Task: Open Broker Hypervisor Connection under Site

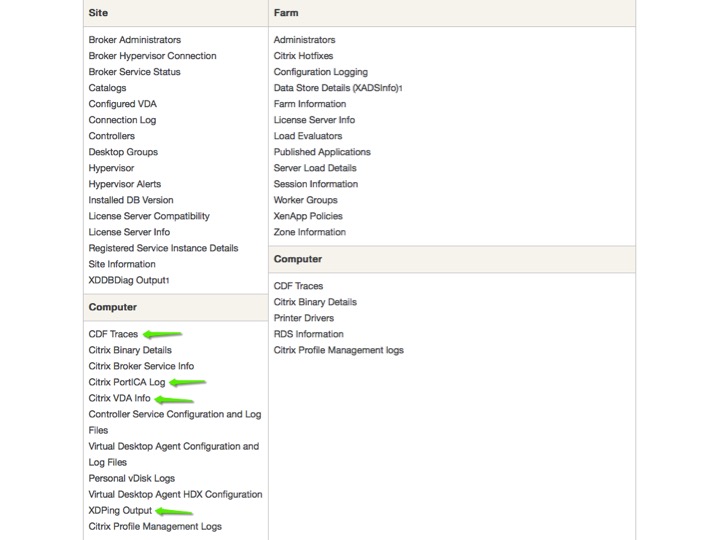Action: click(152, 56)
